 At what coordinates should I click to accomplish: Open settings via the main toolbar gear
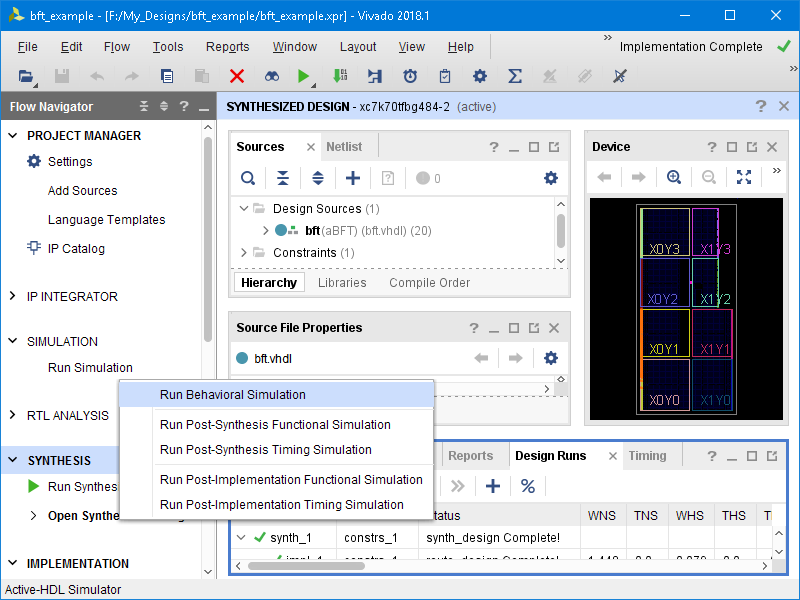(480, 77)
